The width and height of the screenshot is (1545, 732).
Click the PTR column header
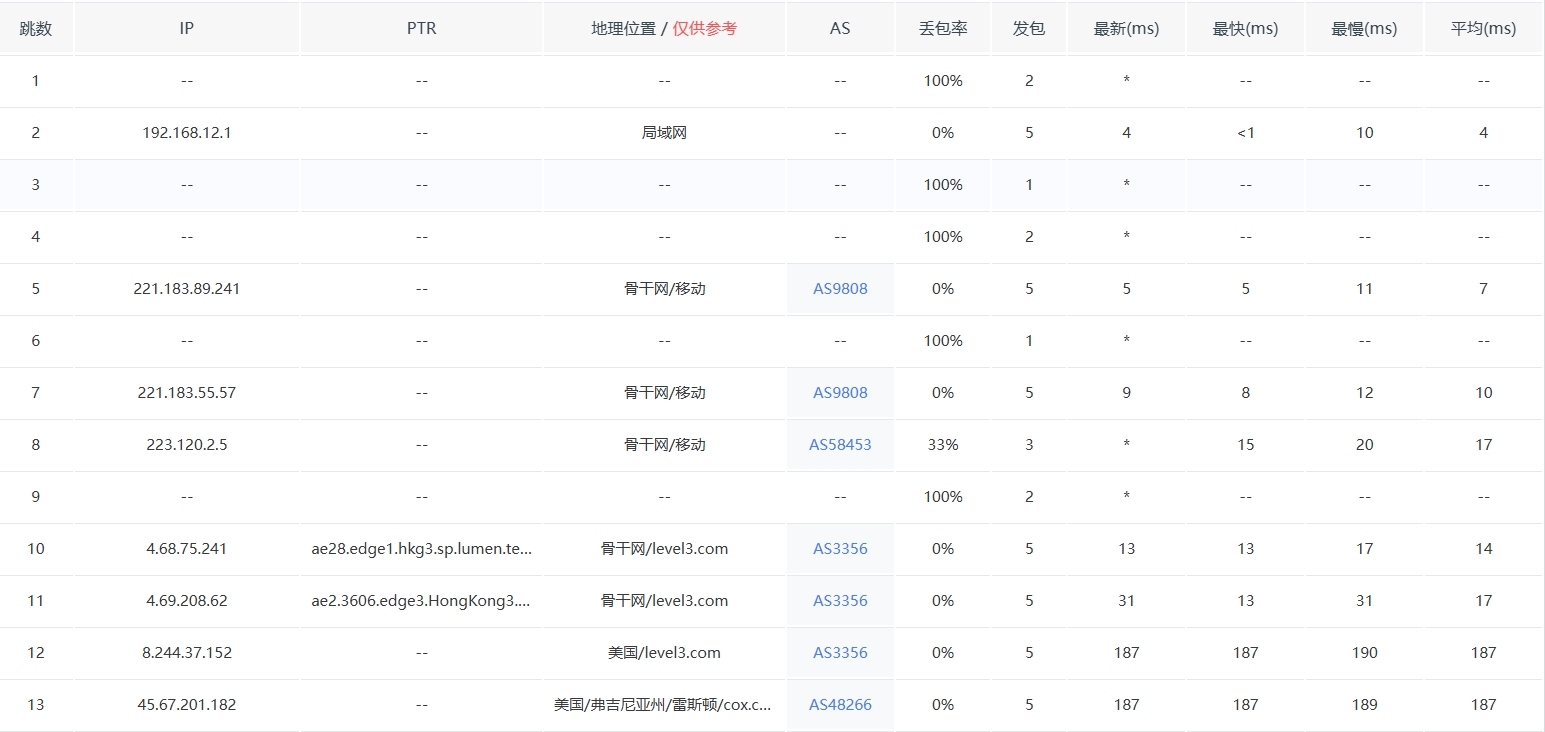[422, 29]
